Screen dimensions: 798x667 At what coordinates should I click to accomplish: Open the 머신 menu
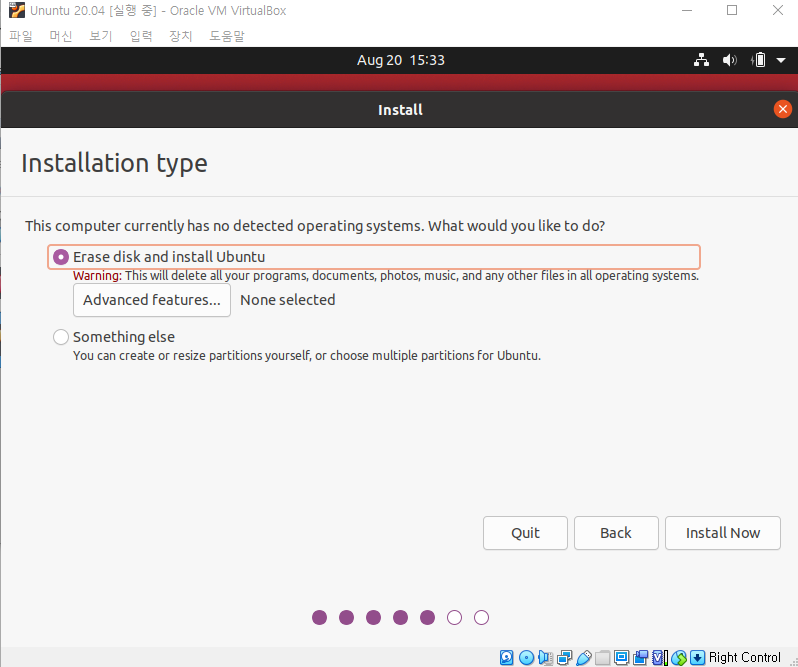(x=61, y=36)
